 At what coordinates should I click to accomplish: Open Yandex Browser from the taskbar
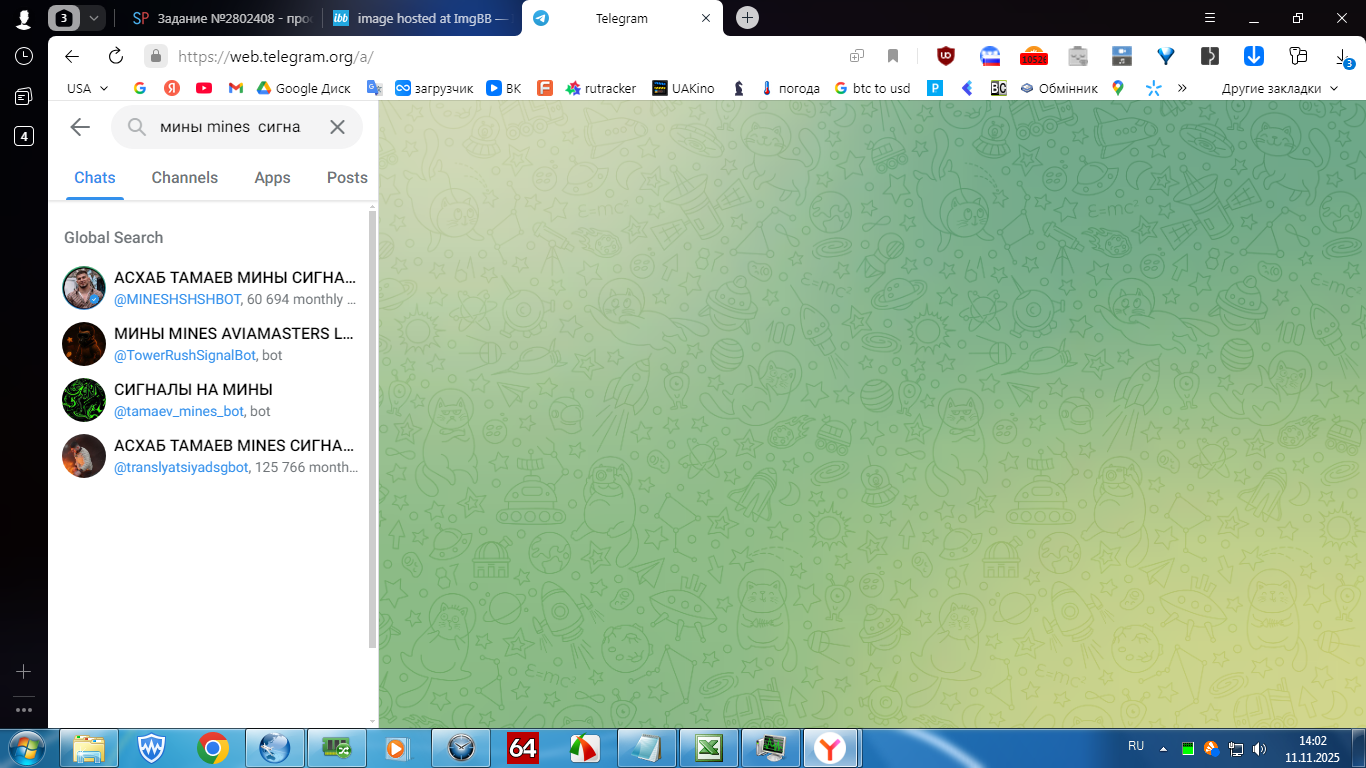point(828,748)
